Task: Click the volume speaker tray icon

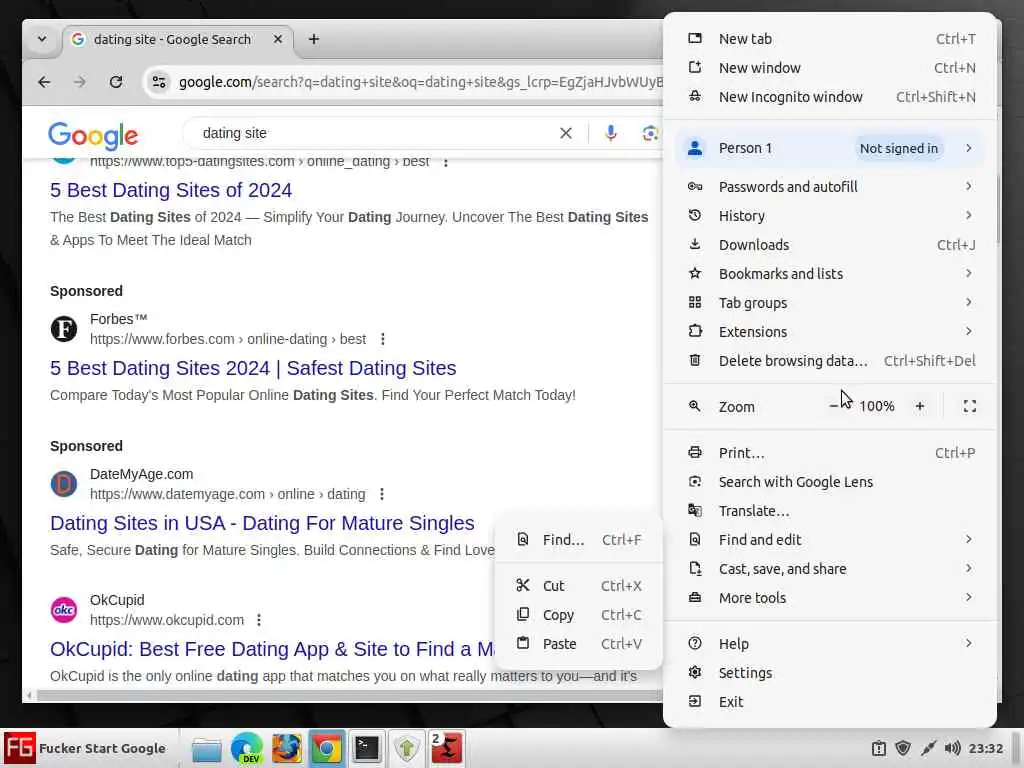Action: tap(952, 748)
